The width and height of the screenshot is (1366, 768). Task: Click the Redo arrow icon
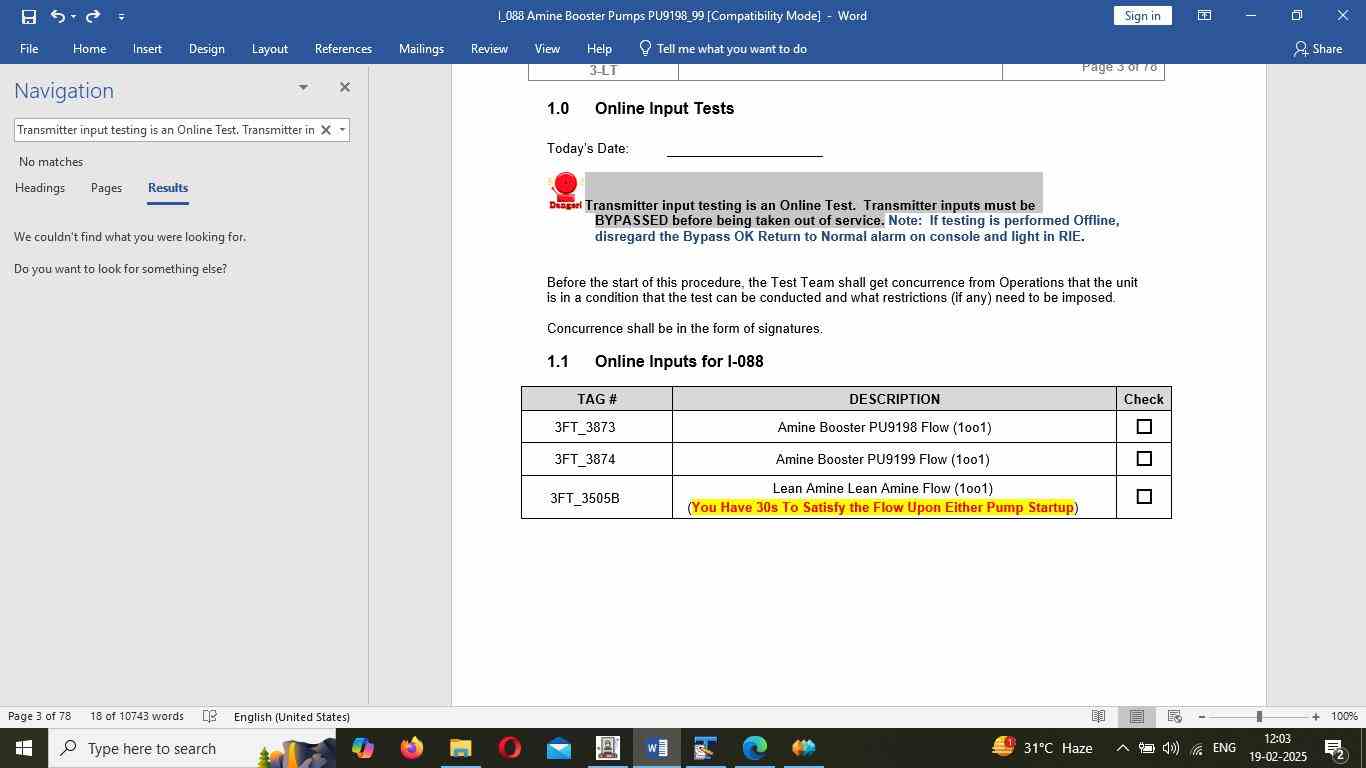[x=93, y=16]
